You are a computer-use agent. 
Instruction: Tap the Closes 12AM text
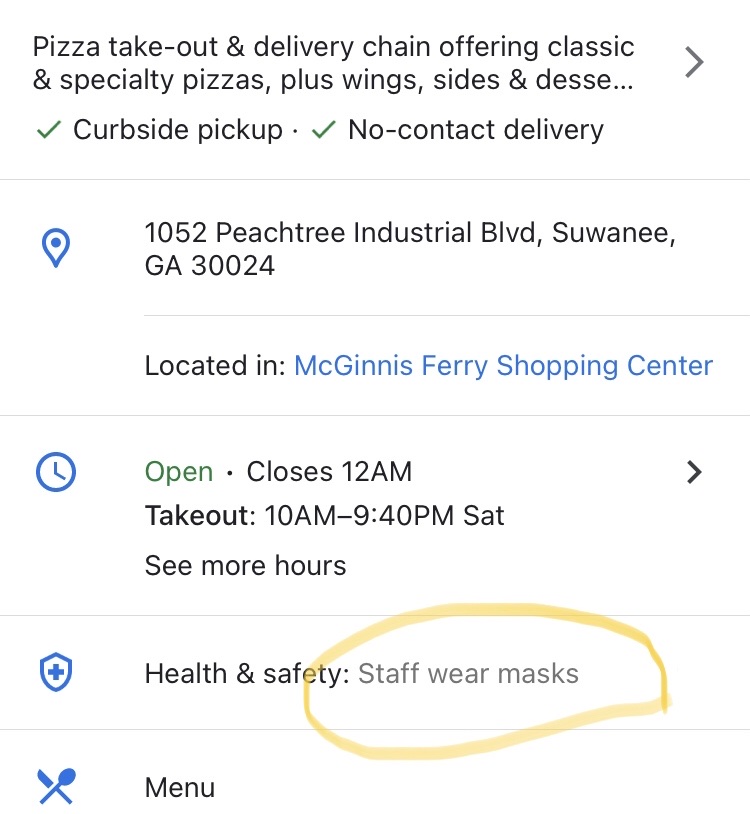point(329,471)
